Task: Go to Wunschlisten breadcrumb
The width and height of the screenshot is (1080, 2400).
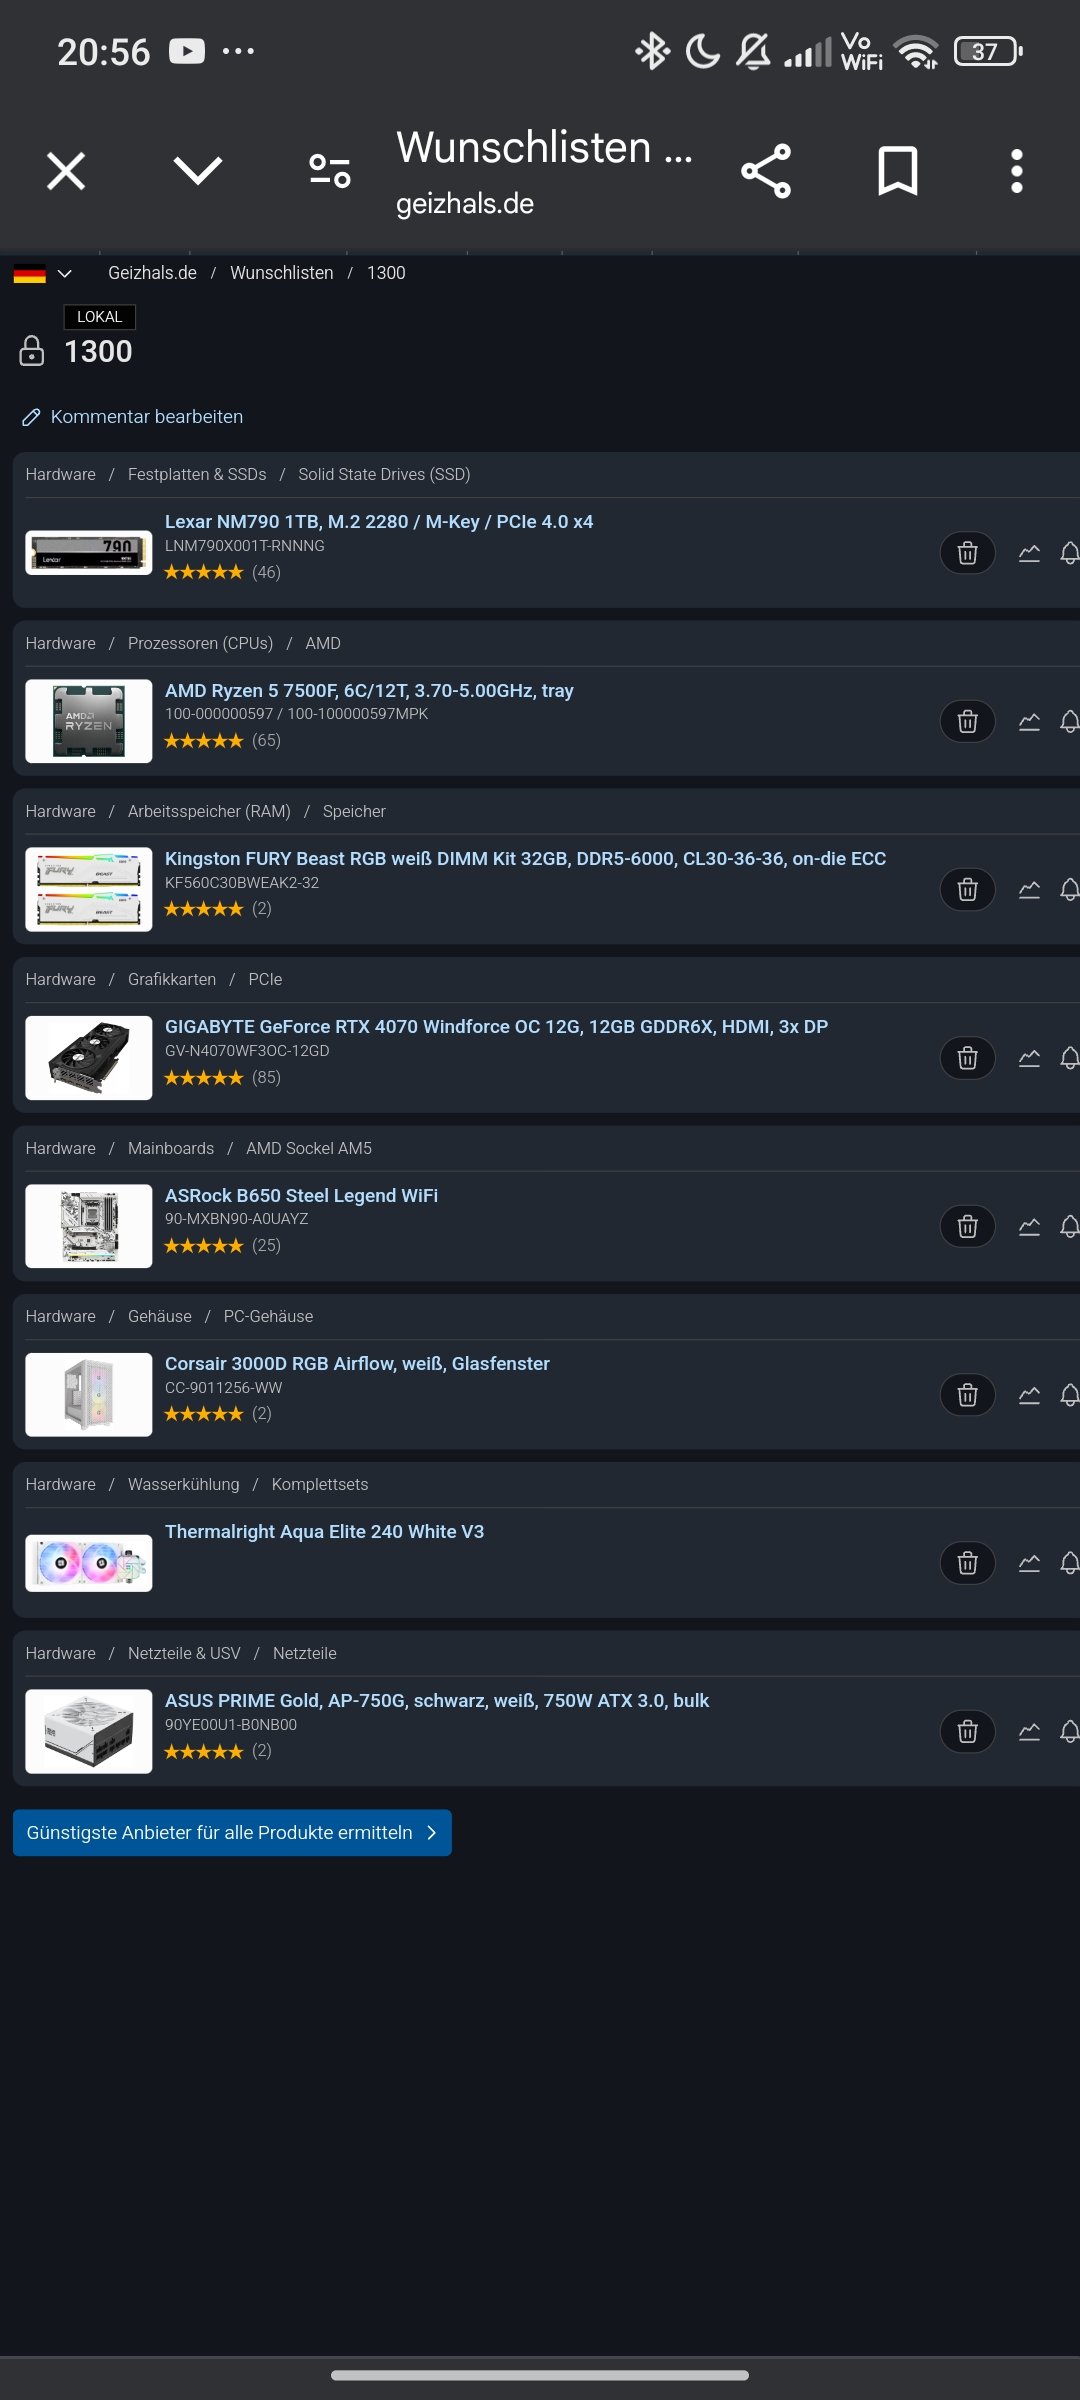Action: (x=282, y=273)
